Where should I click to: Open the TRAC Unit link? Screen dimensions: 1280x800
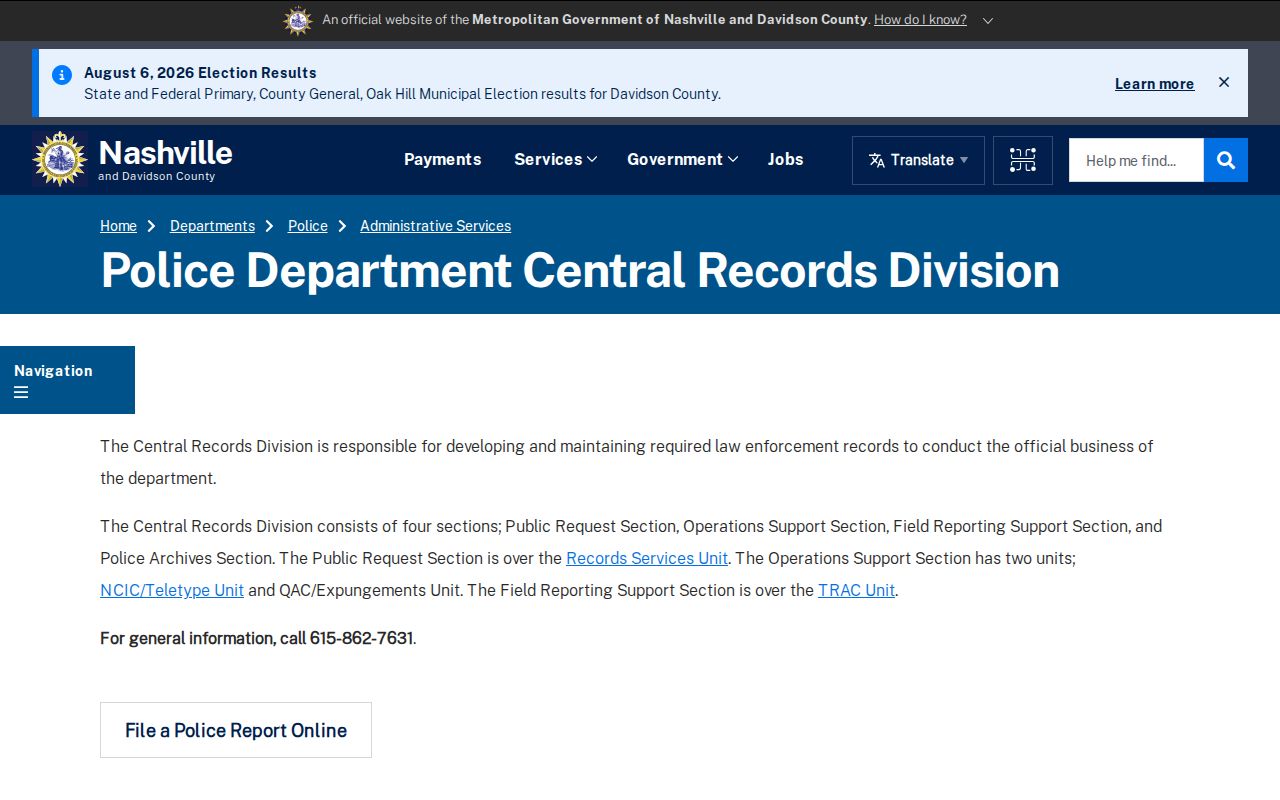pos(856,590)
